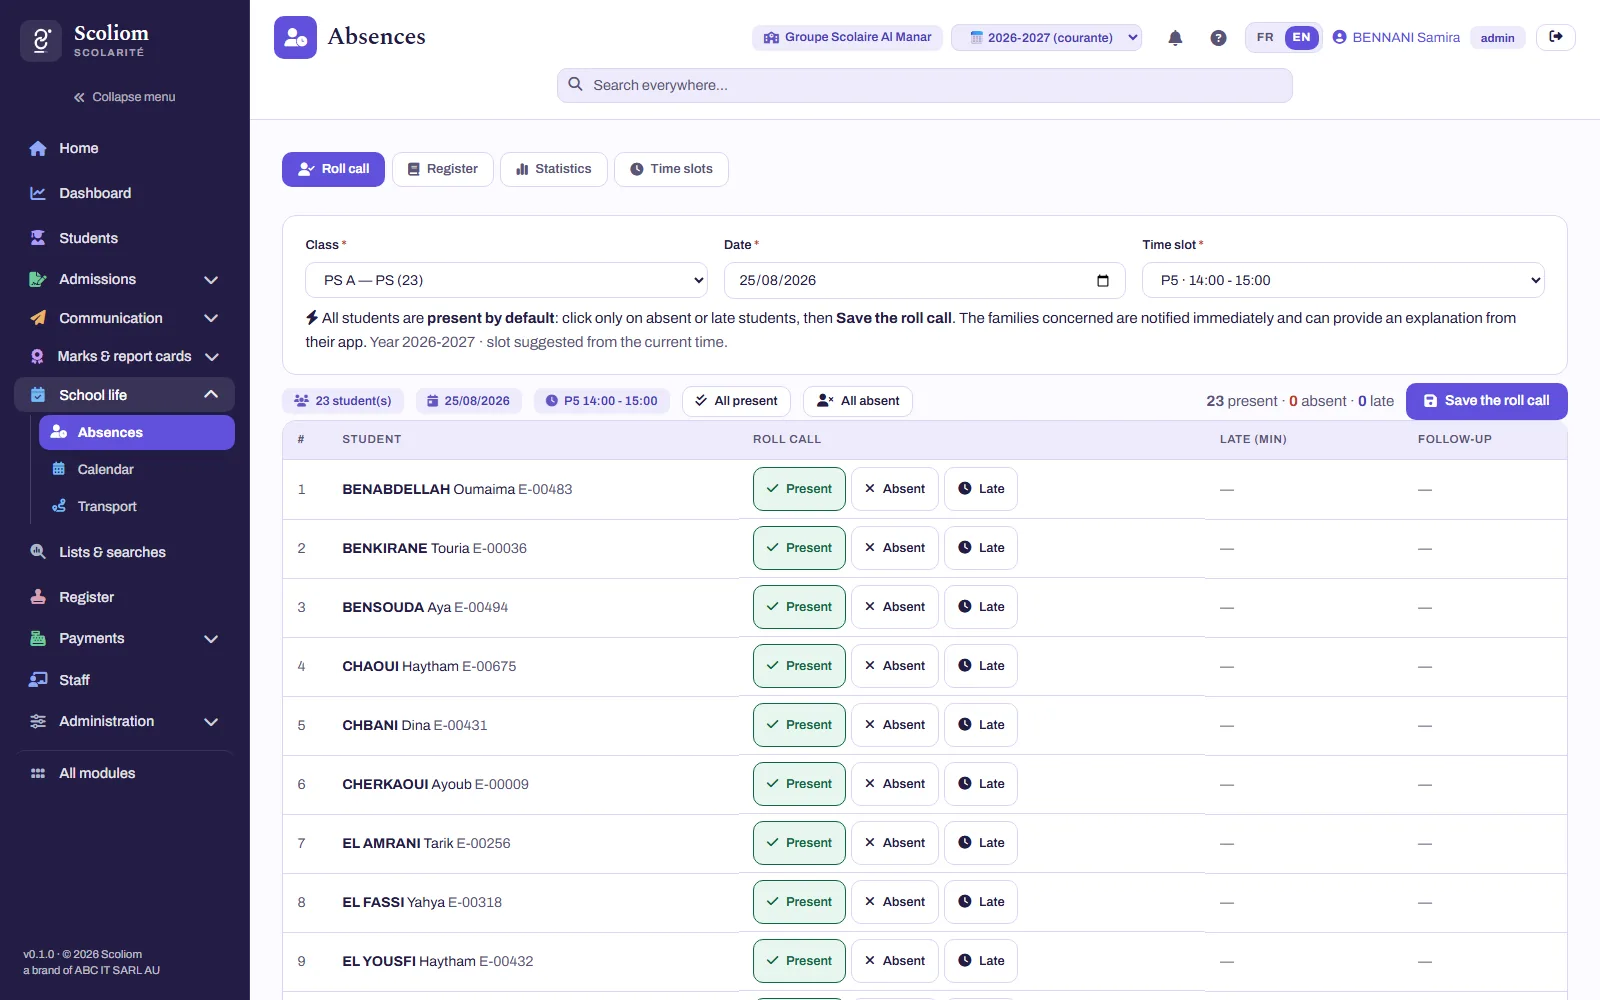This screenshot has width=1600, height=1000.
Task: Click the Register sidebar stamp icon
Action: coord(38,597)
